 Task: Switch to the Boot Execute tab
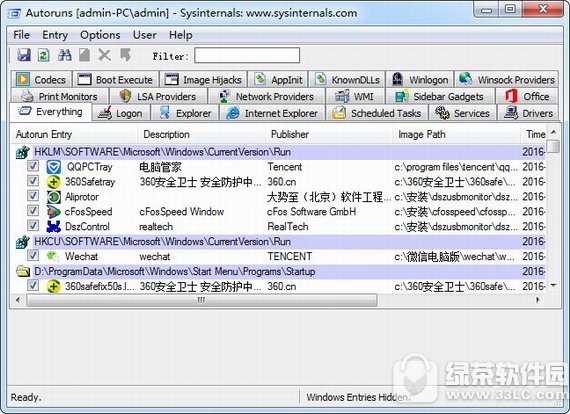coord(116,79)
